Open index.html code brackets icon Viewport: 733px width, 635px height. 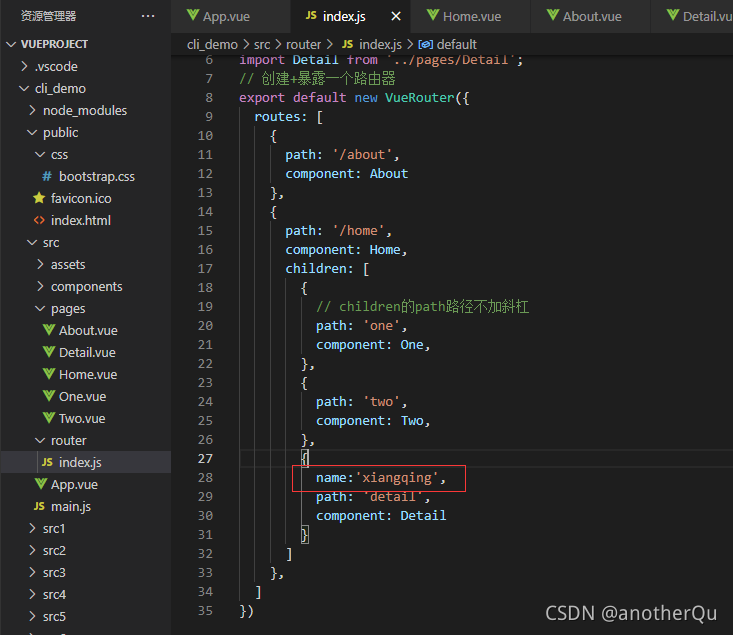[x=39, y=220]
